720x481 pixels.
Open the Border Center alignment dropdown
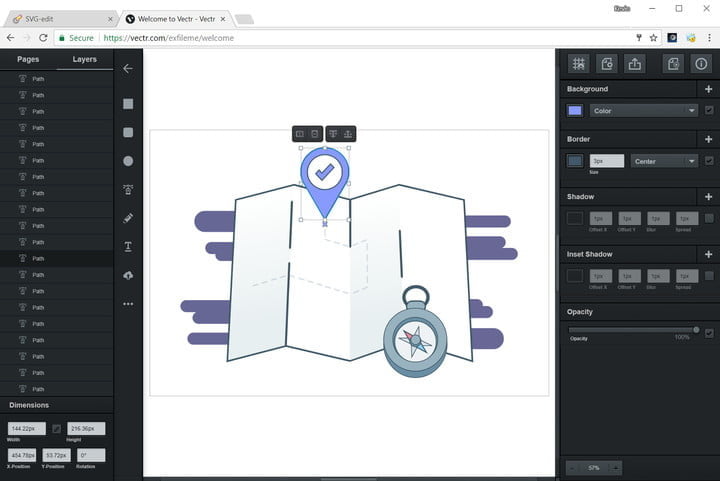click(664, 161)
